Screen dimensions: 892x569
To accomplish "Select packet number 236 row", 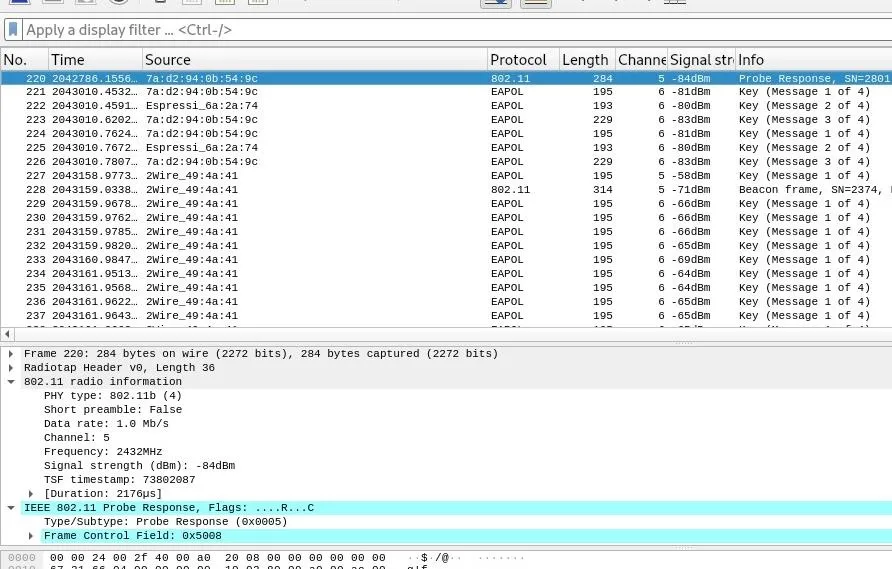I will [x=446, y=302].
